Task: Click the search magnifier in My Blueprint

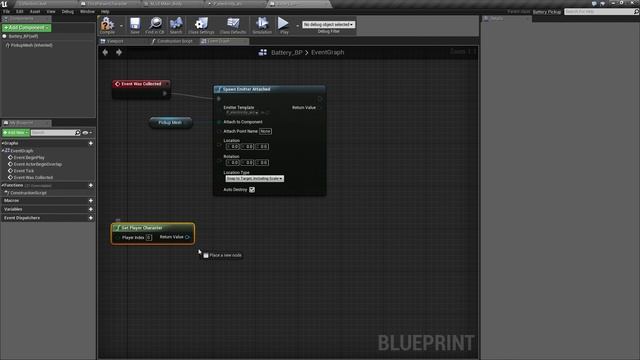Action: coord(78,133)
